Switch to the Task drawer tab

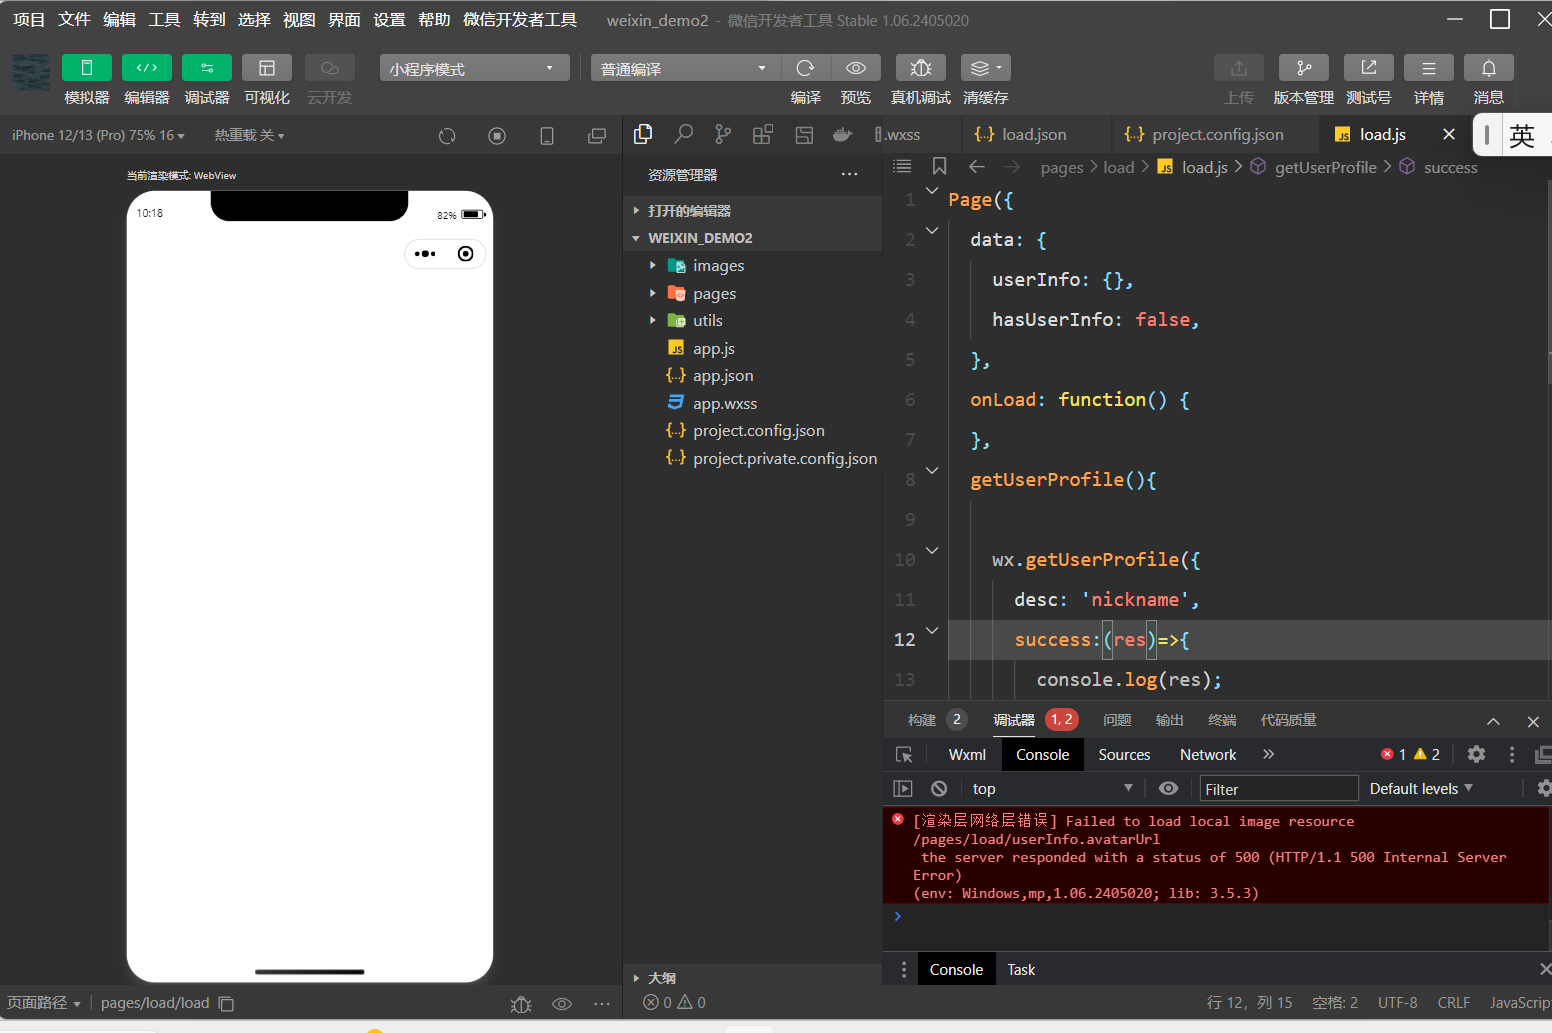coord(1021,970)
